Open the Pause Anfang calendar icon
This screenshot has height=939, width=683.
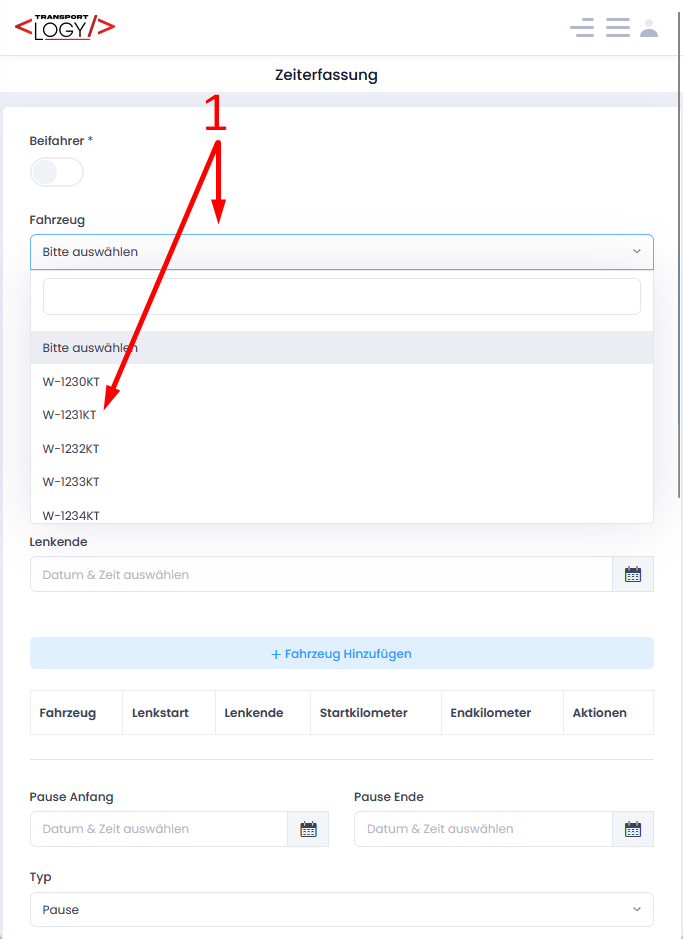click(308, 829)
